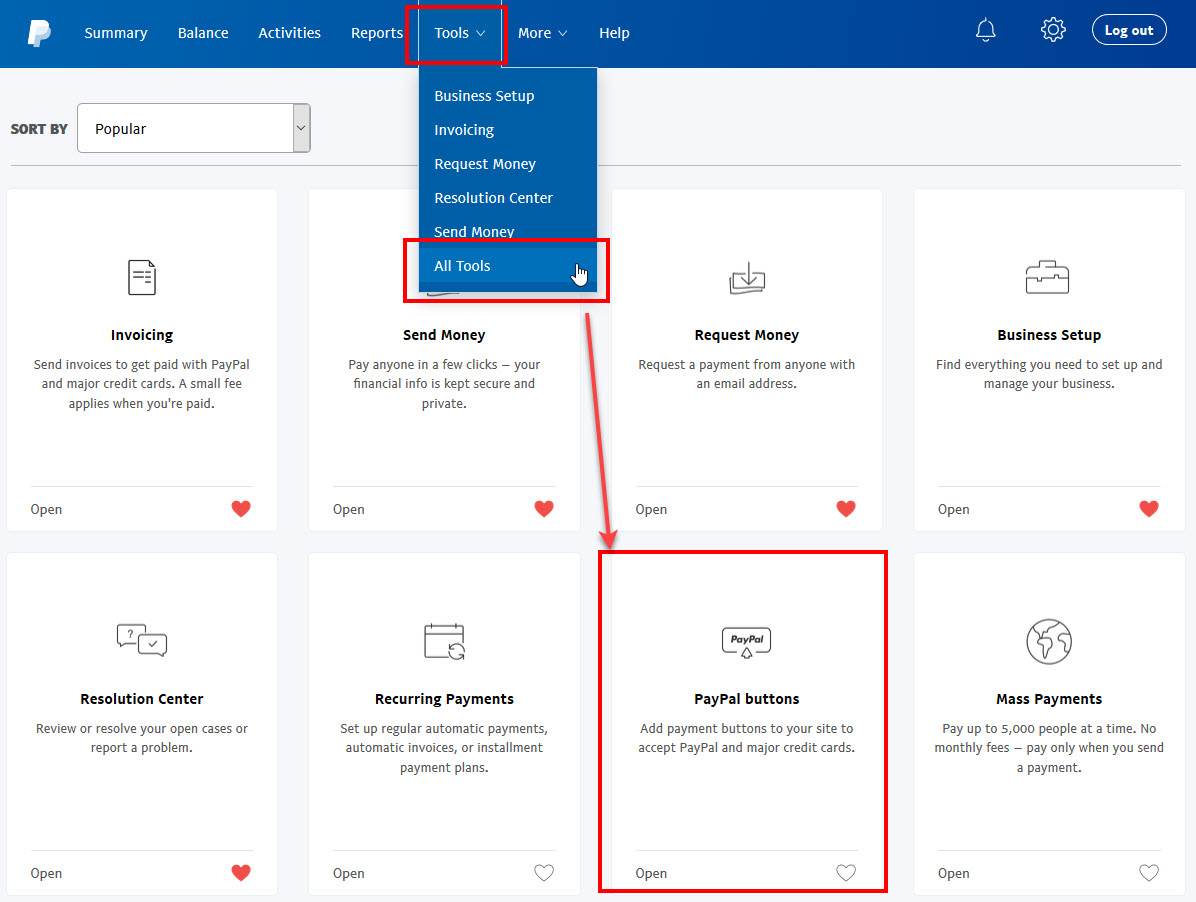Click the Request Money download tray icon

click(x=746, y=277)
